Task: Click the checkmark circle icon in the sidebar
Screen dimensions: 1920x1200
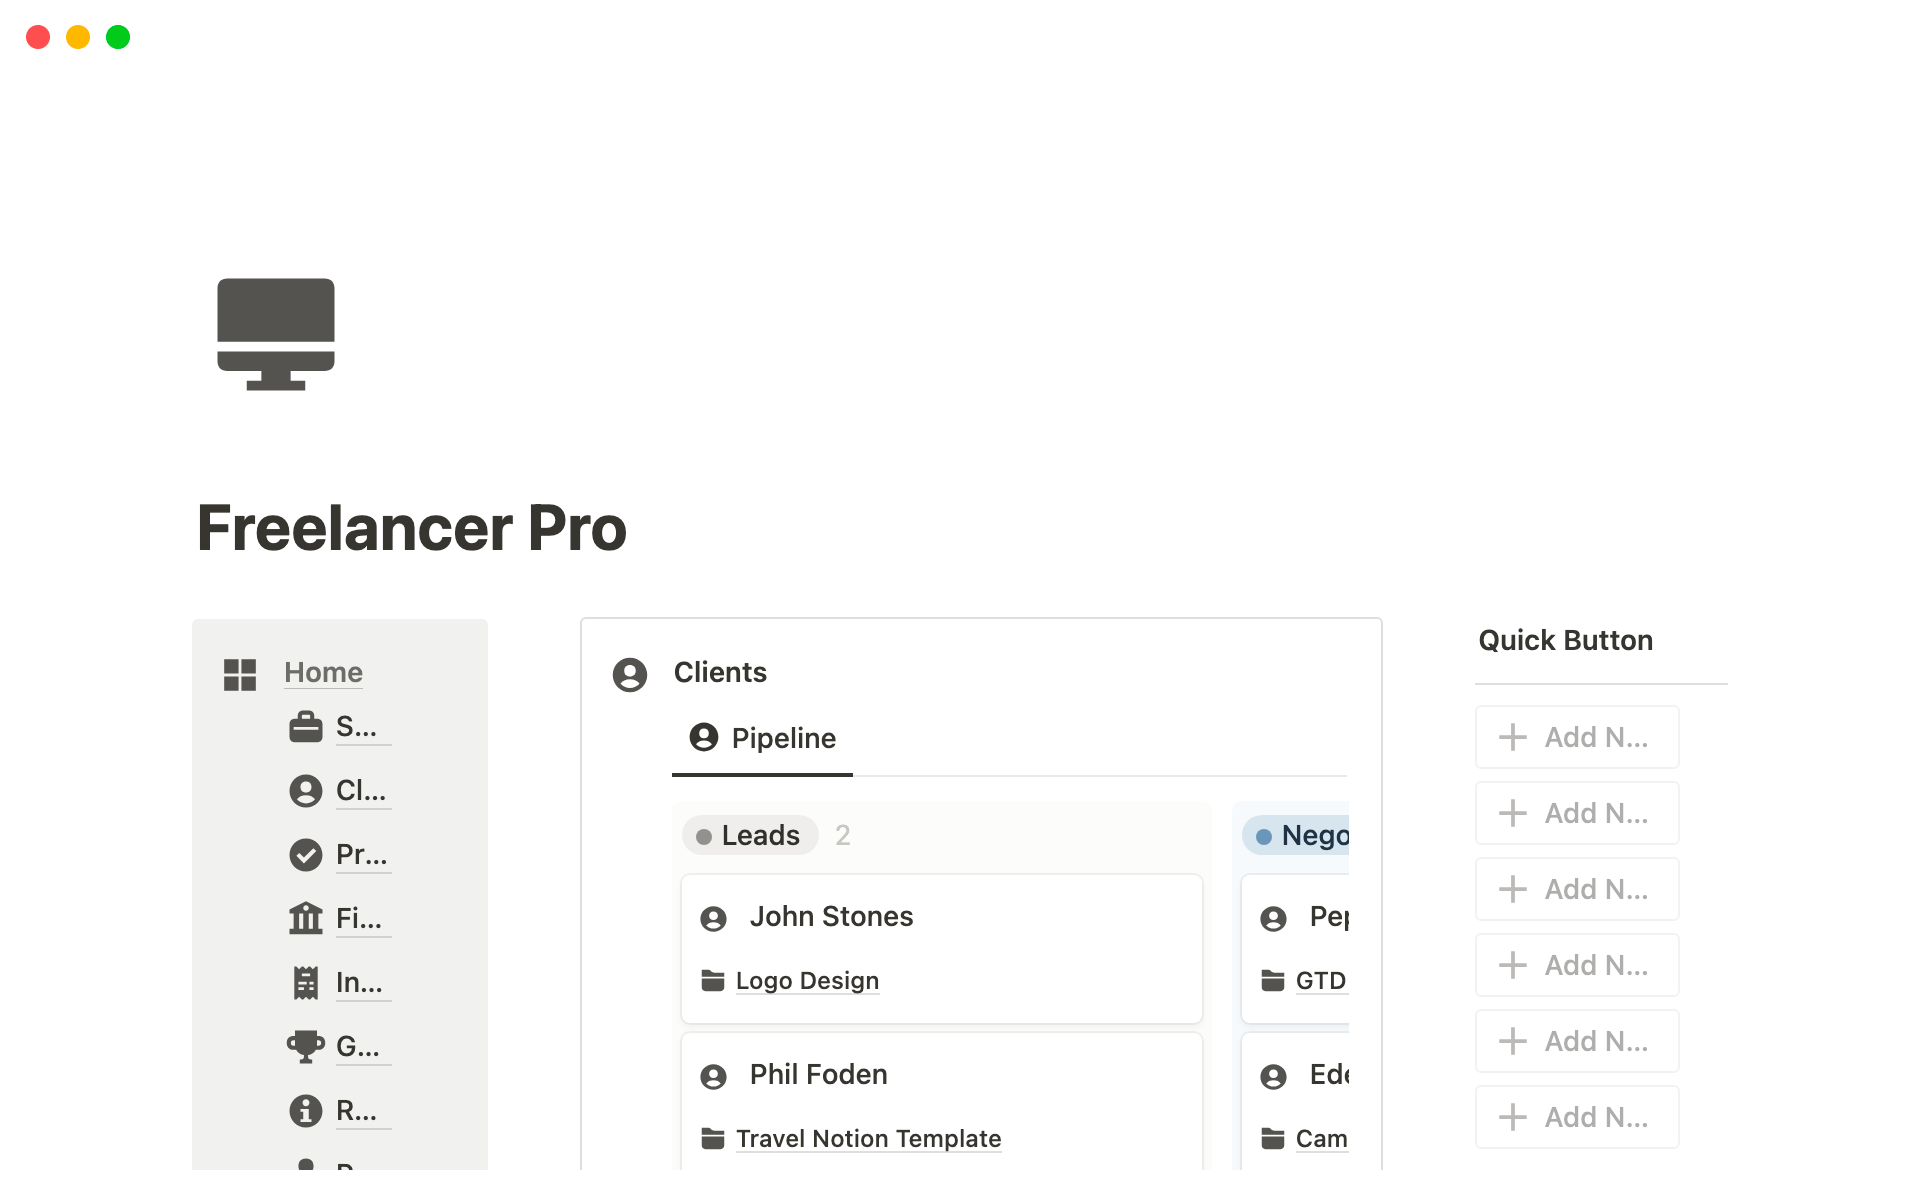Action: click(305, 855)
